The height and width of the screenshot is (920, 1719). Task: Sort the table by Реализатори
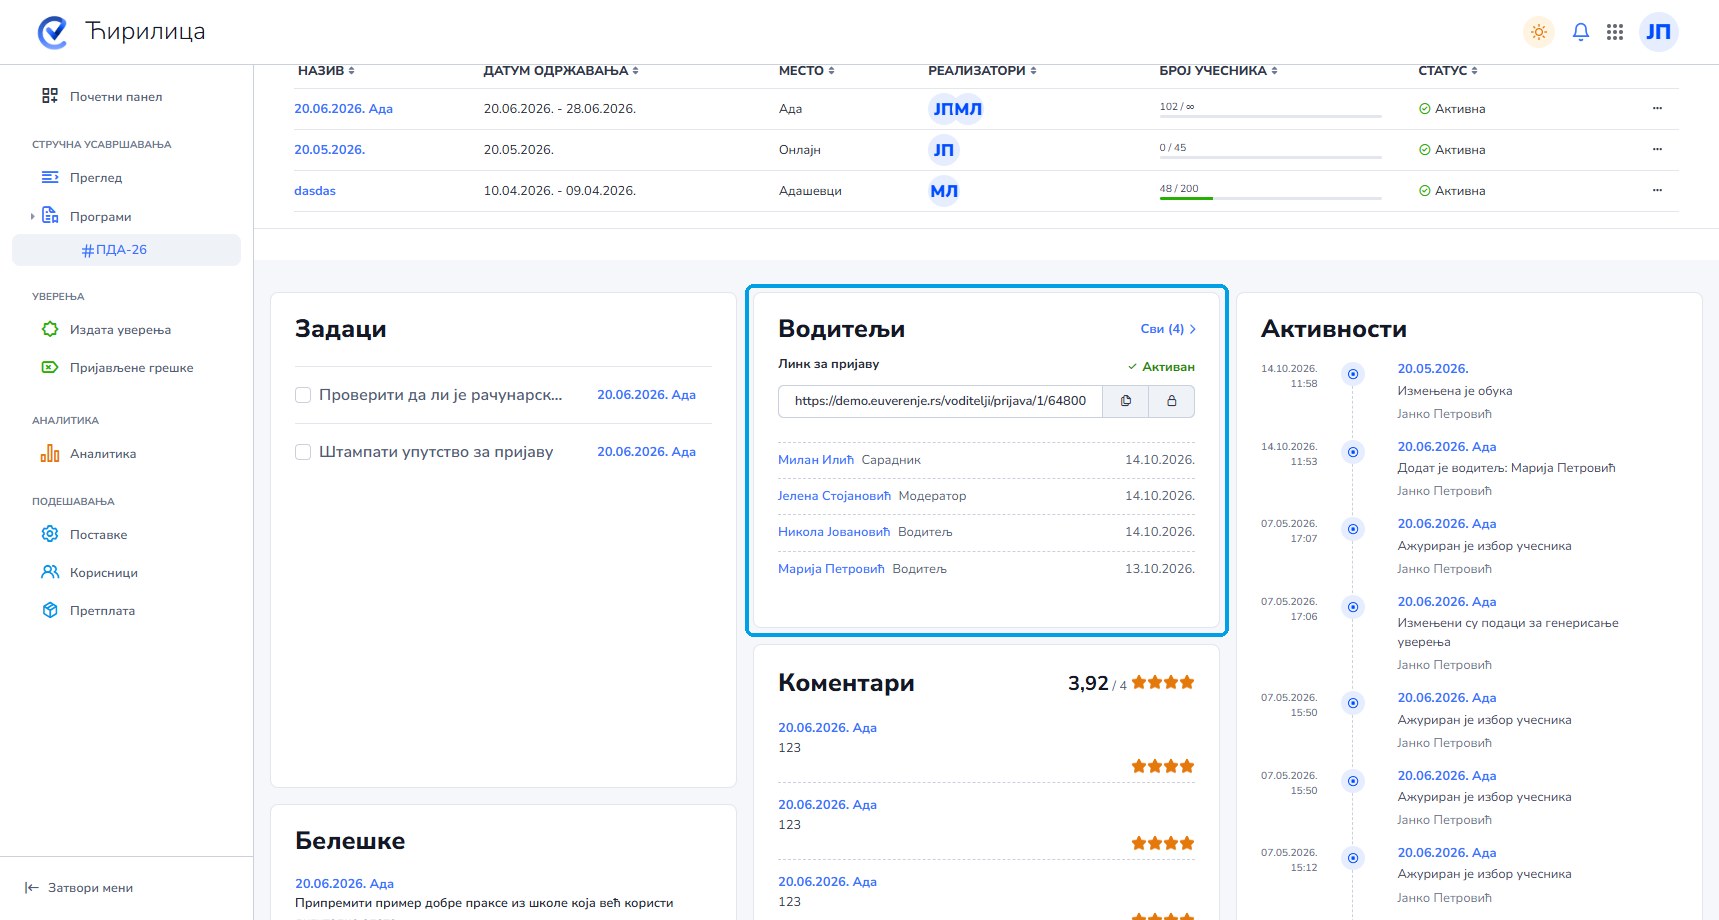pos(982,71)
